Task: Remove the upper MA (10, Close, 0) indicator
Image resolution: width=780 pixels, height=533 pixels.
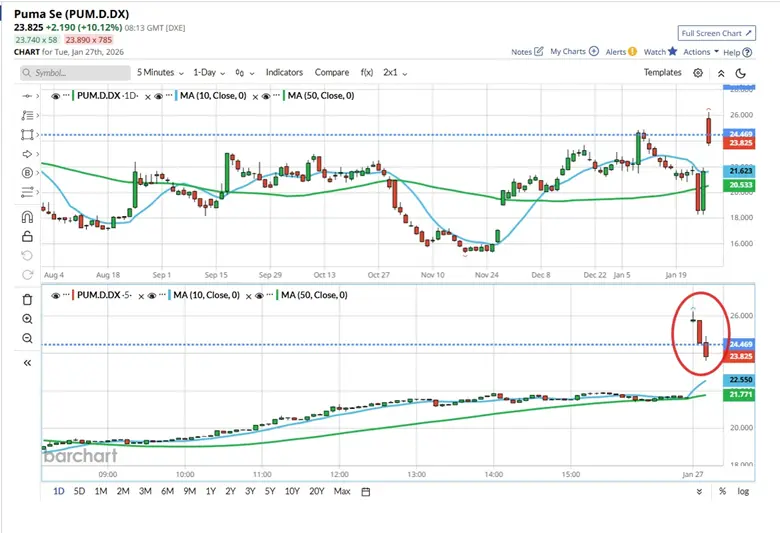Action: coord(255,97)
